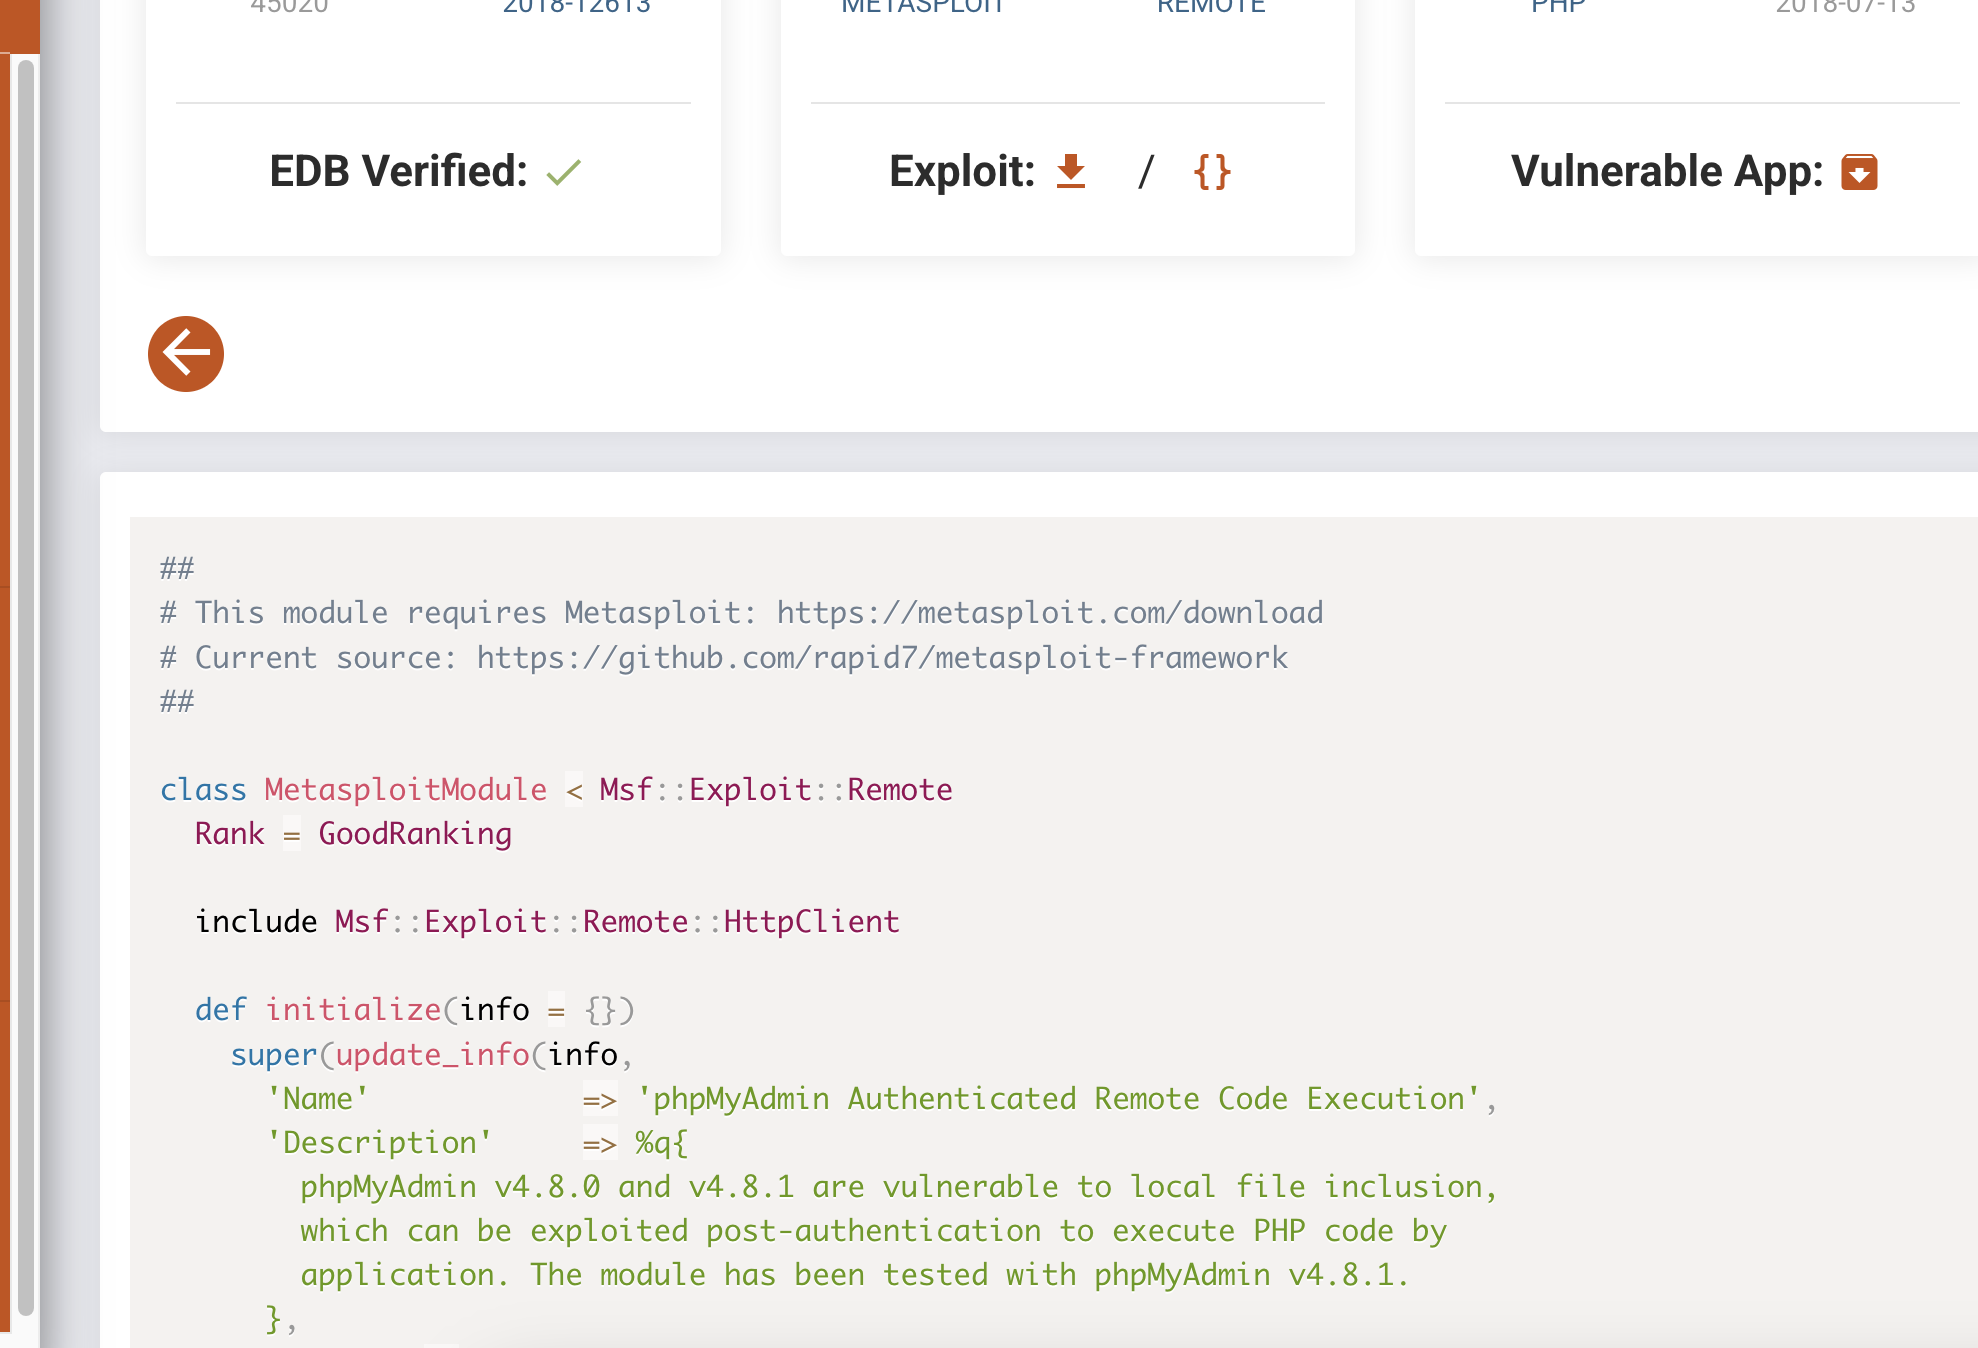This screenshot has width=1978, height=1348.
Task: Click the EDB-ID 45020 value
Action: (x=289, y=7)
